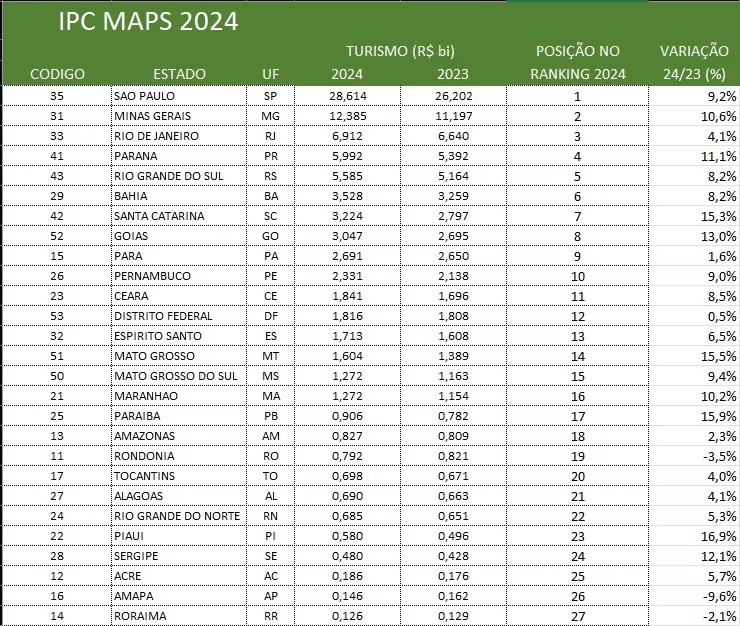Click the TOCANTINS state cell
740x626 pixels.
pyautogui.click(x=179, y=476)
